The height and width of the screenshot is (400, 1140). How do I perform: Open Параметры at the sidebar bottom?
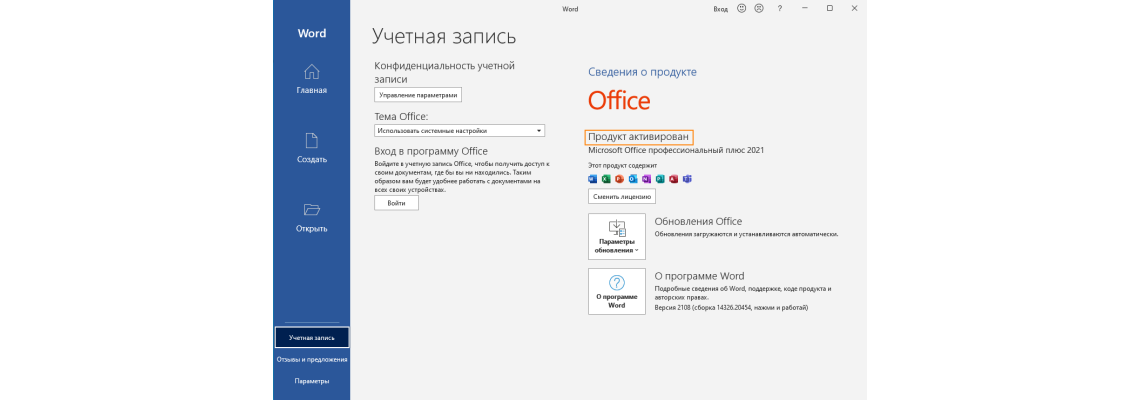click(311, 381)
